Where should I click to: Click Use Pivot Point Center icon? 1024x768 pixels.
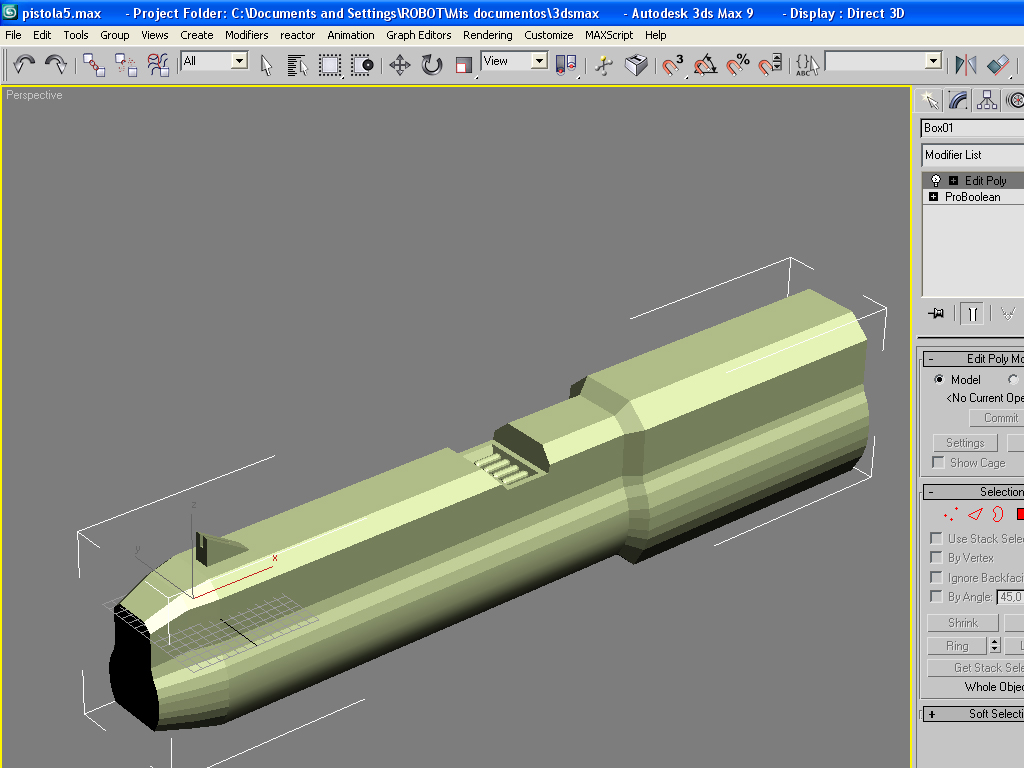point(566,65)
